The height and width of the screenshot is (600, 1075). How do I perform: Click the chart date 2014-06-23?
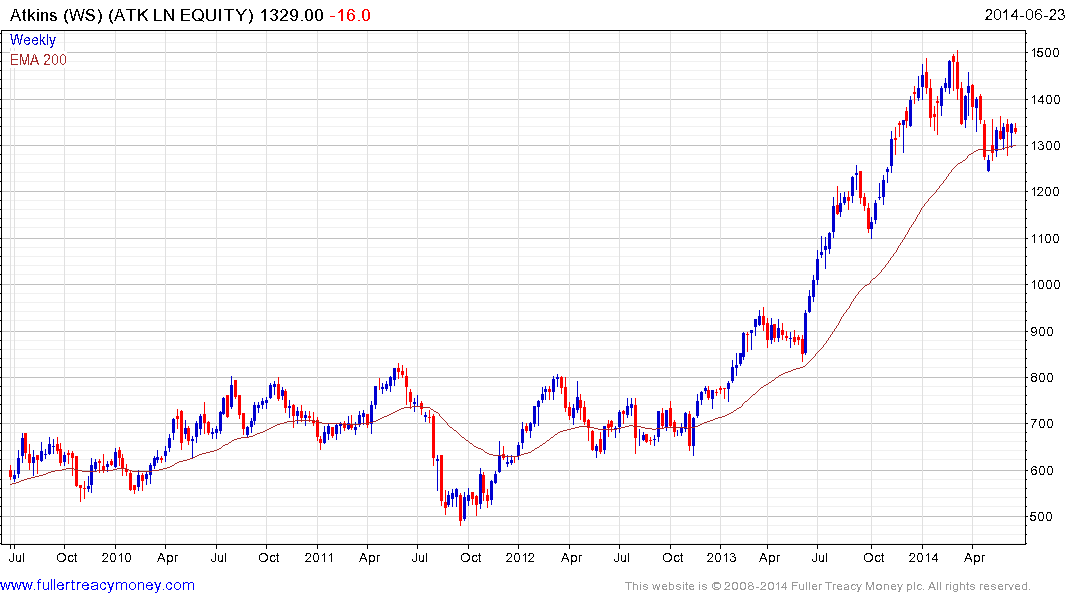(1024, 14)
